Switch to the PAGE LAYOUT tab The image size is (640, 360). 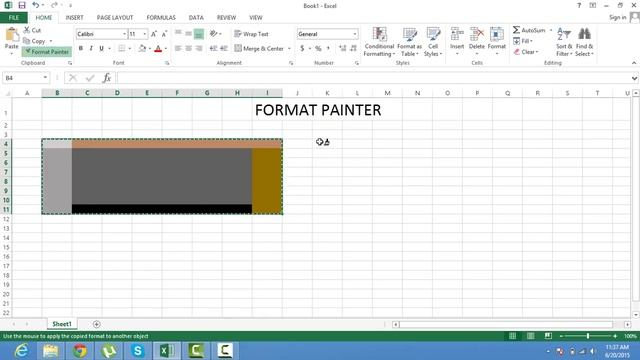[x=115, y=18]
